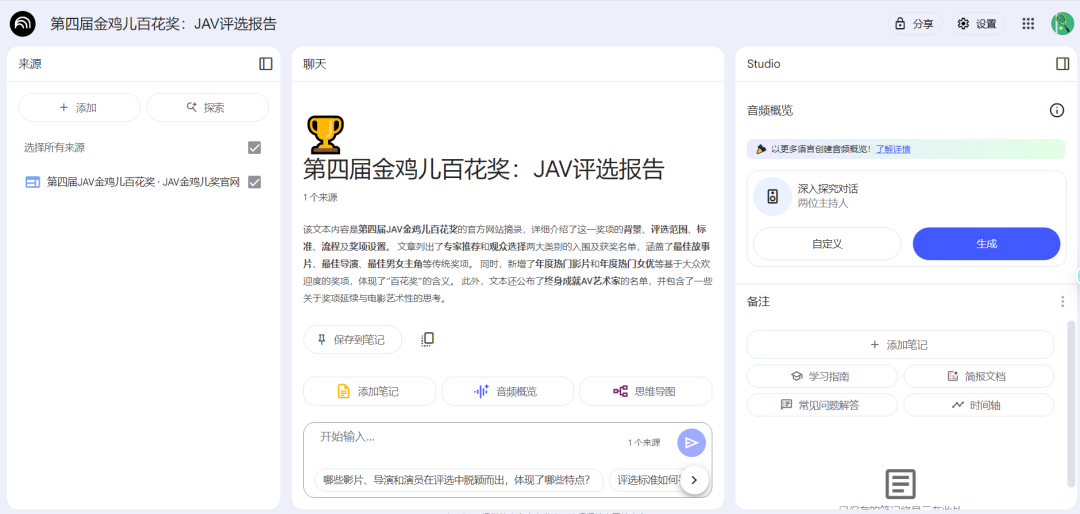Select the 评选标准 suggested question chip
Screen dimensions: 1080x514
point(647,480)
